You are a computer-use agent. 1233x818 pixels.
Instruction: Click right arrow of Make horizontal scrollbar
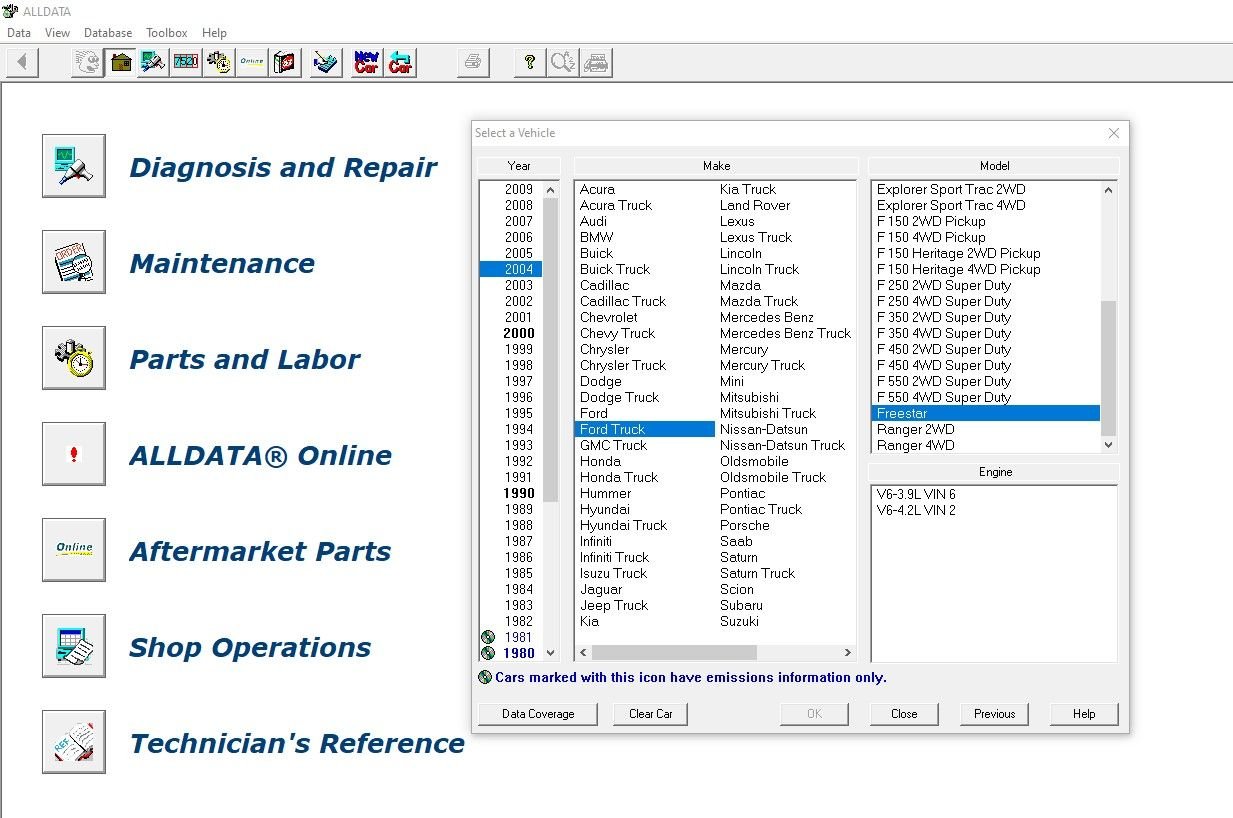tap(848, 653)
